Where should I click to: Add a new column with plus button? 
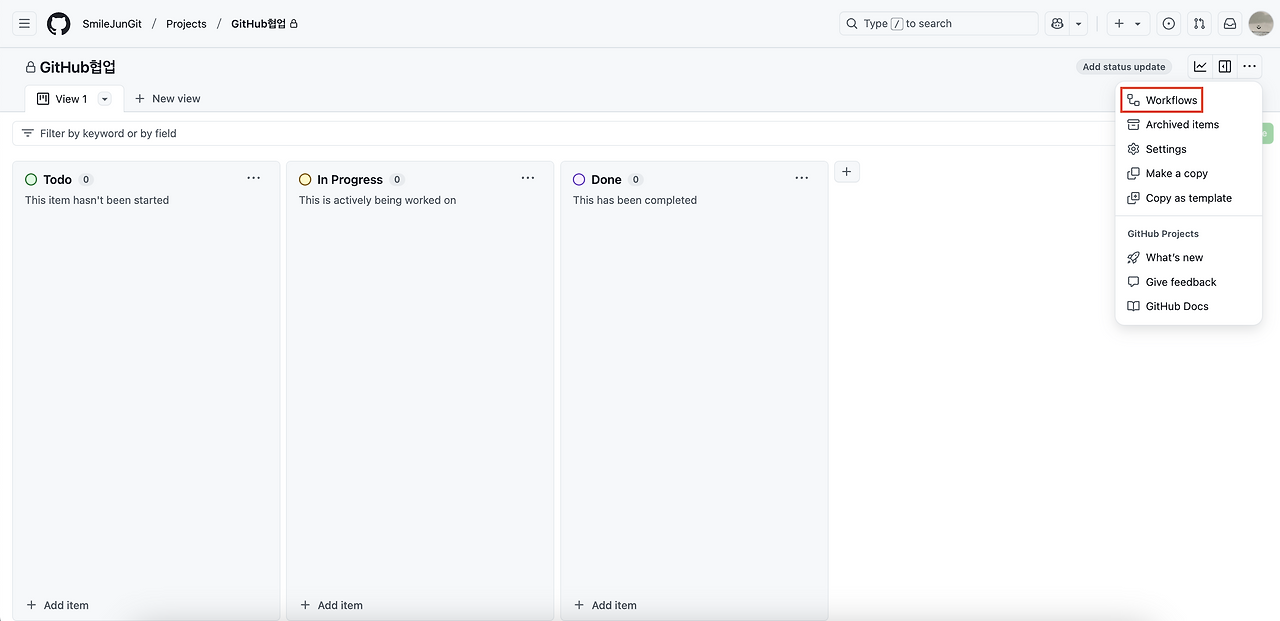[x=847, y=172]
